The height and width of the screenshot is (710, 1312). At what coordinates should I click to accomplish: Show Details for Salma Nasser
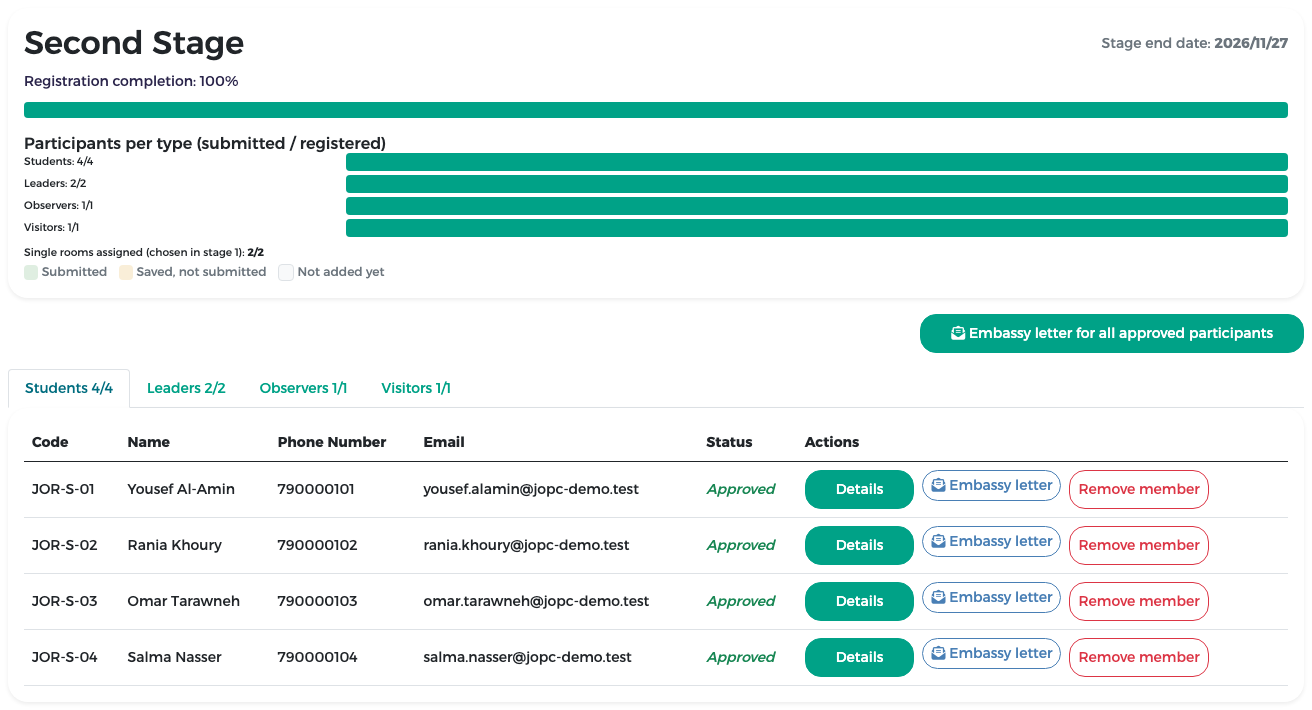click(x=860, y=657)
